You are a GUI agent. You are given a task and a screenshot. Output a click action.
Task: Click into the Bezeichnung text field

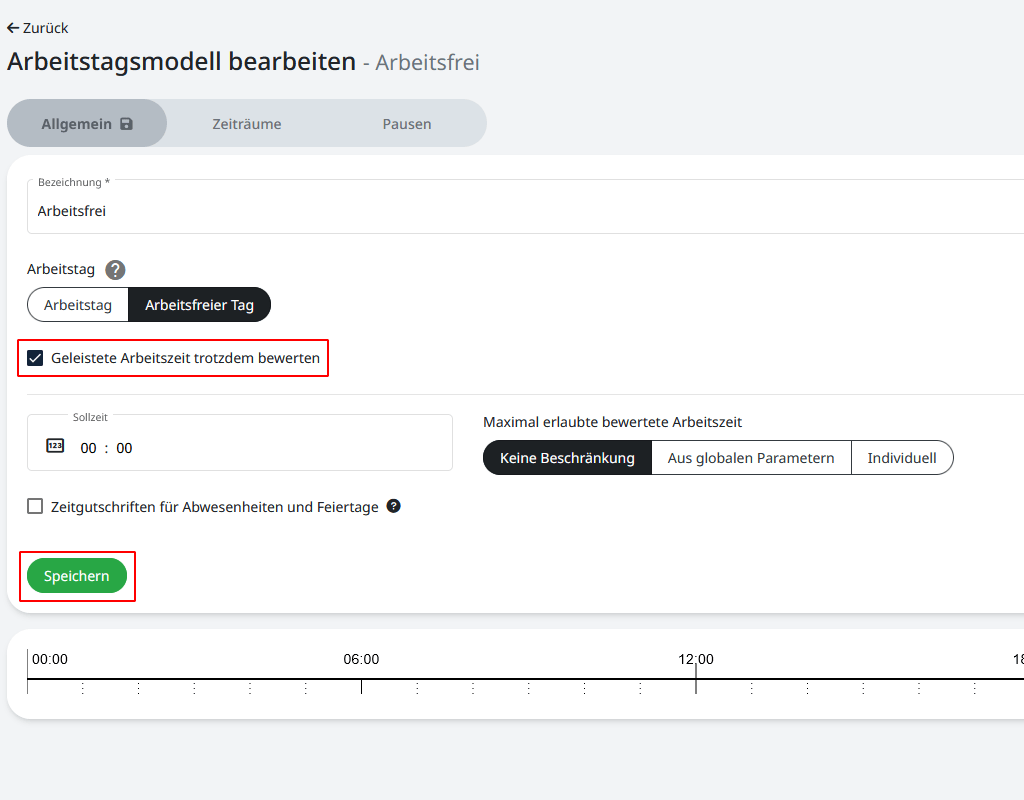500,211
